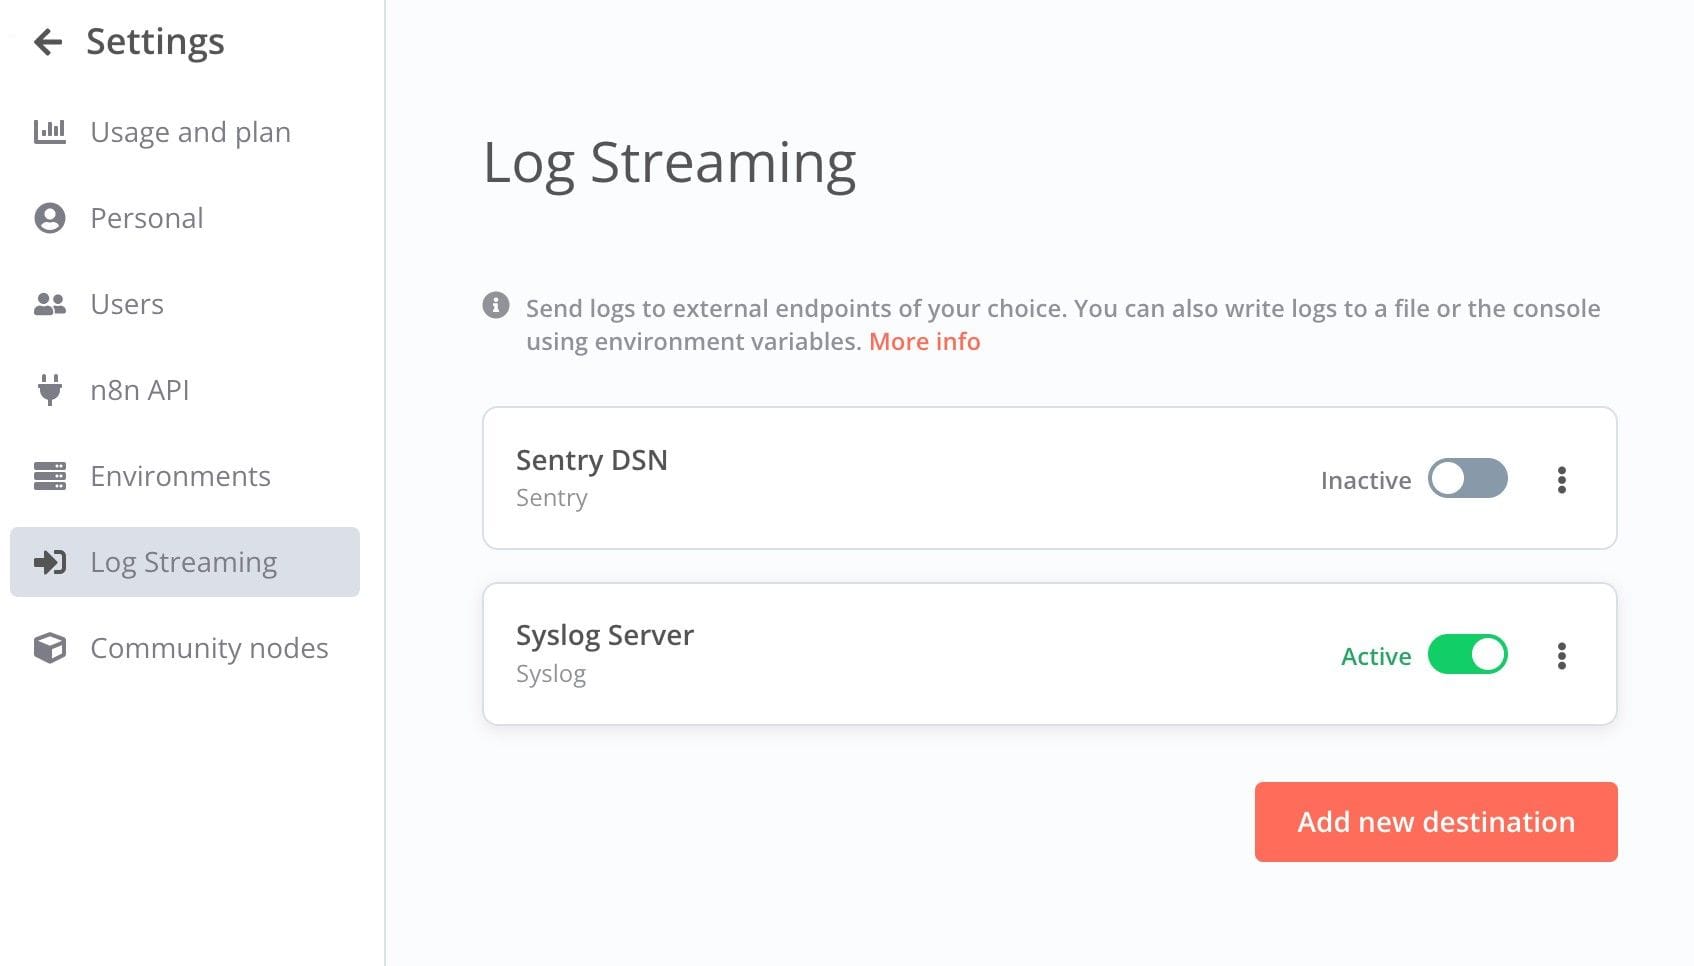The image size is (1694, 966).
Task: Click the back arrow beside Settings
Action: click(48, 42)
